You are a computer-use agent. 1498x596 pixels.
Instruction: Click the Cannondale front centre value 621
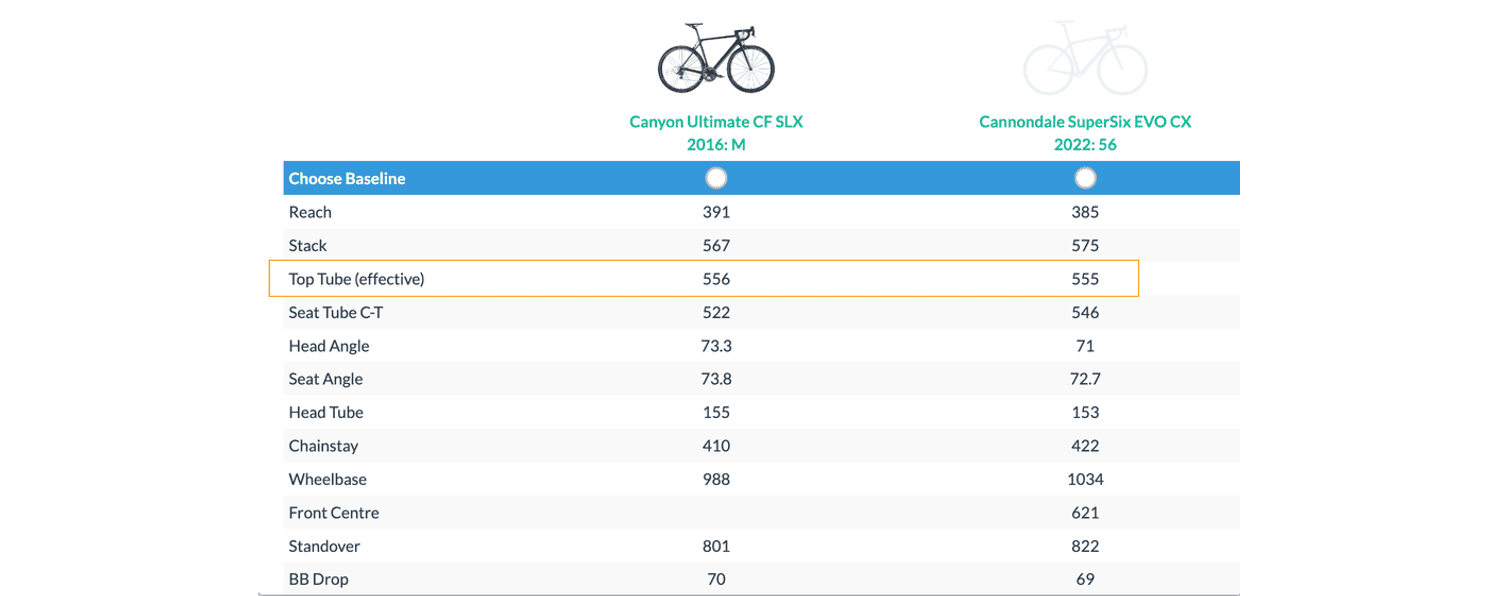tap(1085, 513)
